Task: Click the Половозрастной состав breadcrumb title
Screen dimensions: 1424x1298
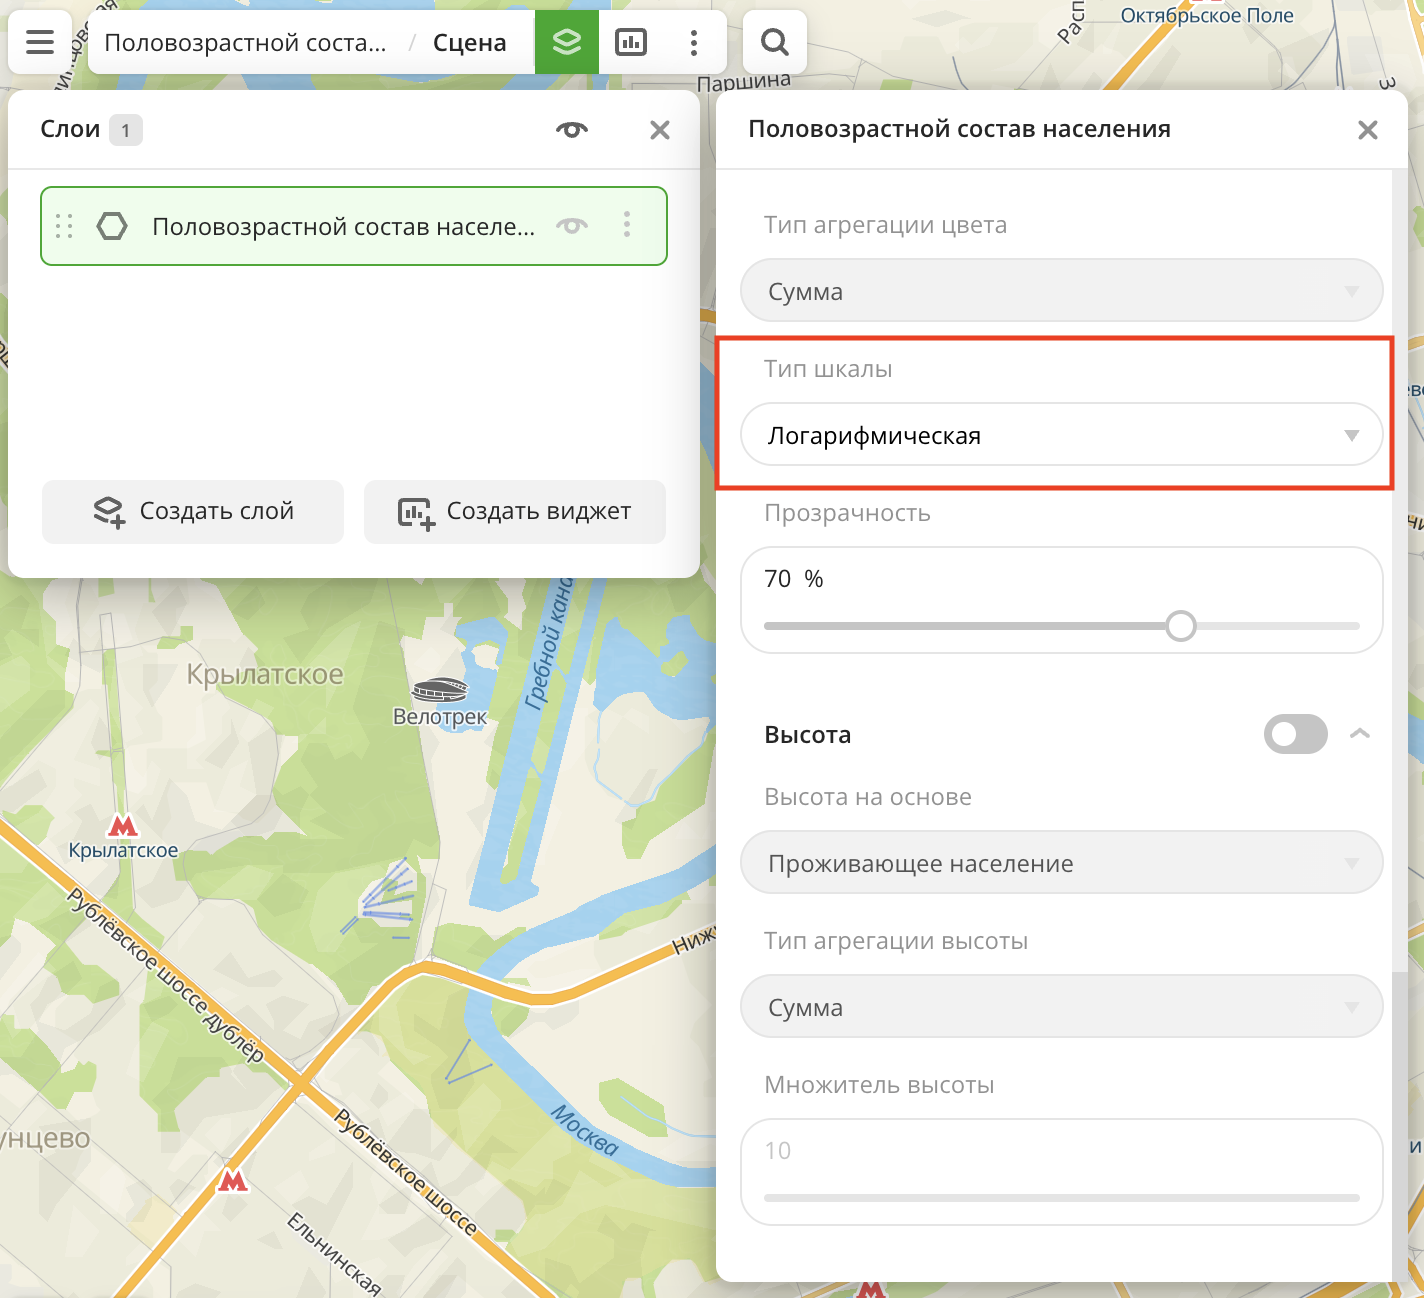Action: point(245,43)
